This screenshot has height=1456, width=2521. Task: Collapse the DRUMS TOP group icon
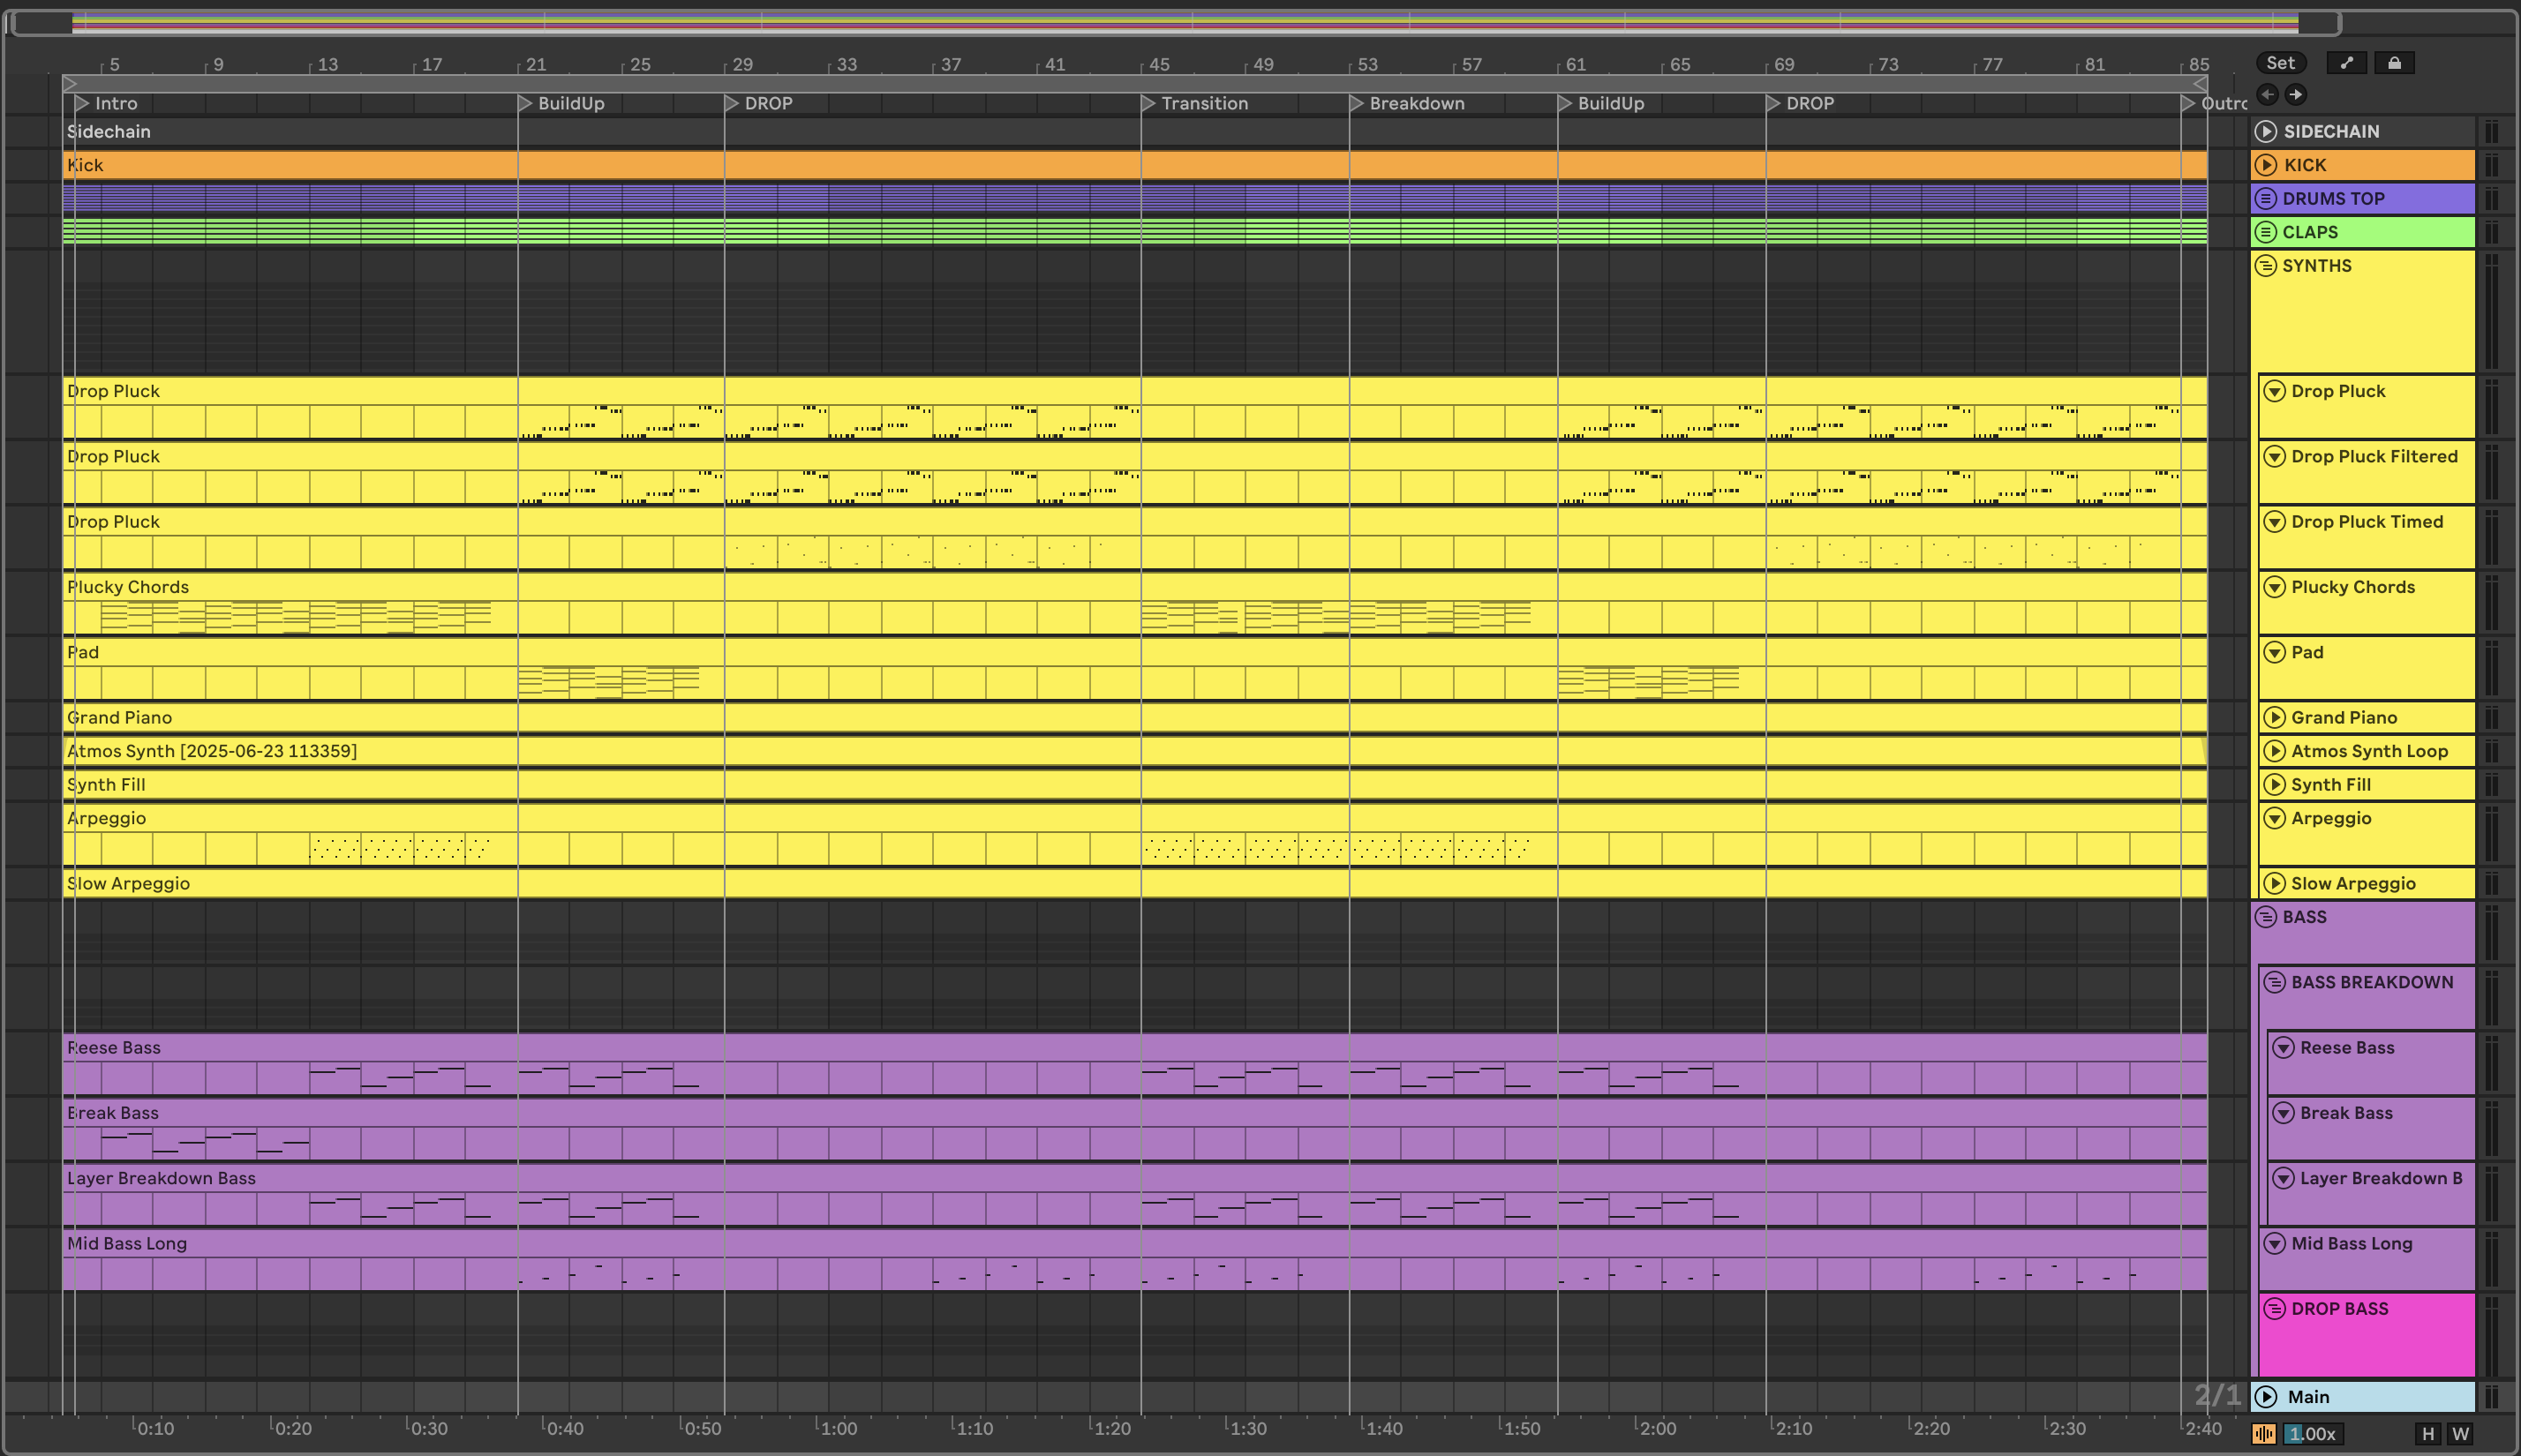(x=2266, y=199)
